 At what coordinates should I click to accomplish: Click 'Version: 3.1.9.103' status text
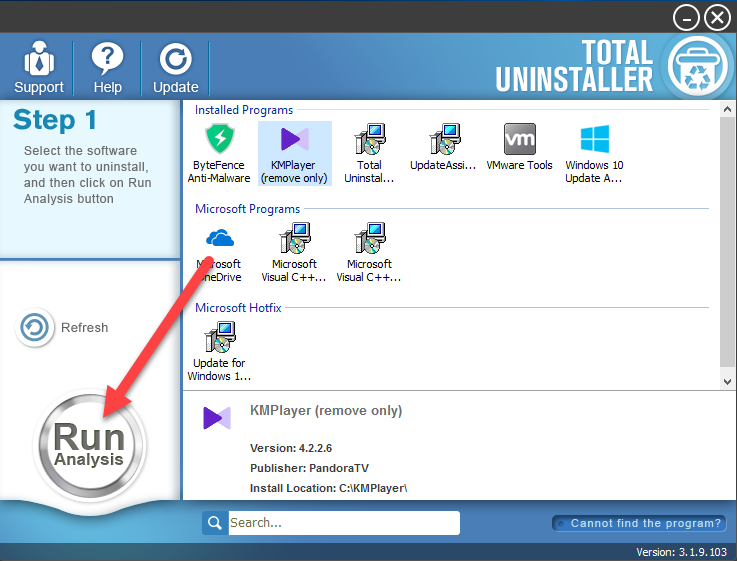682,552
